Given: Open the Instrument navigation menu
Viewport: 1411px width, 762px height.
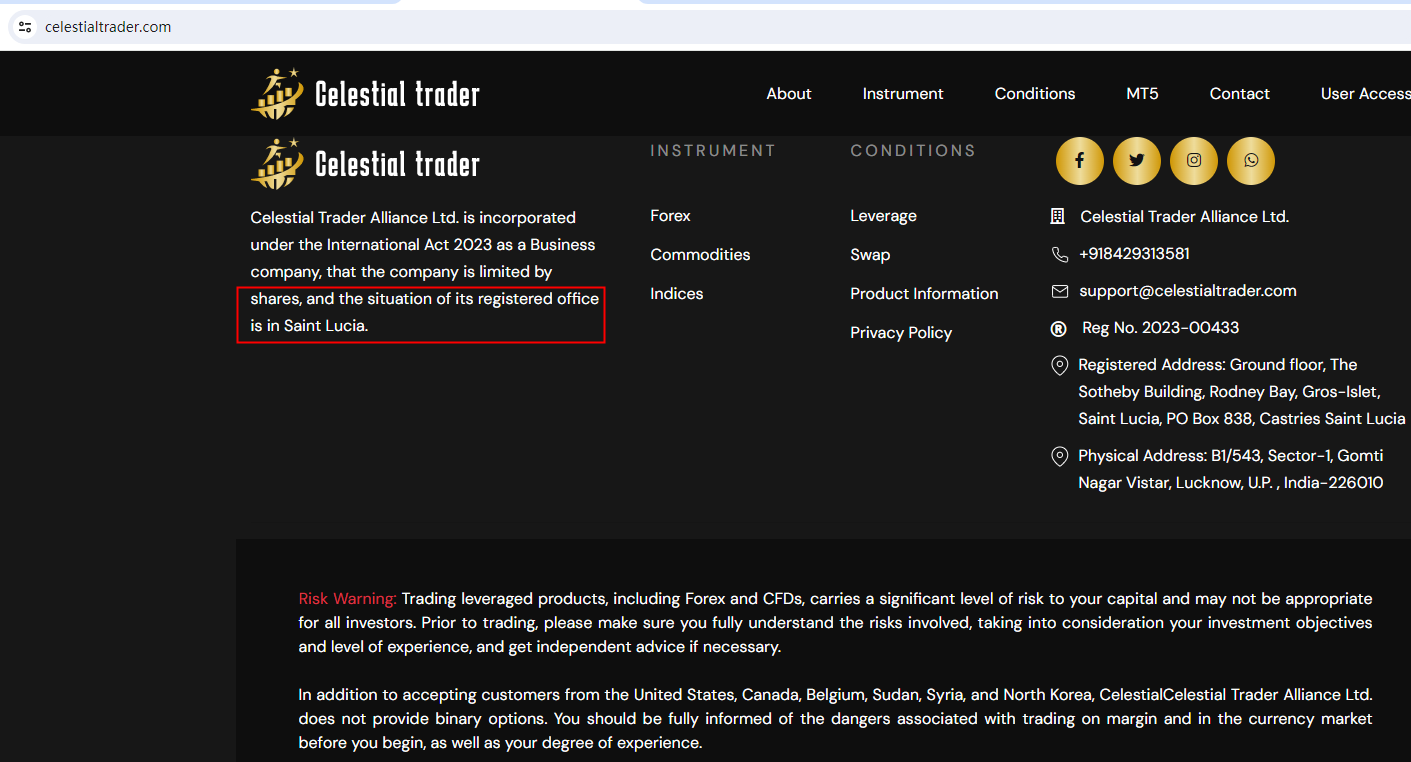Looking at the screenshot, I should click(902, 94).
